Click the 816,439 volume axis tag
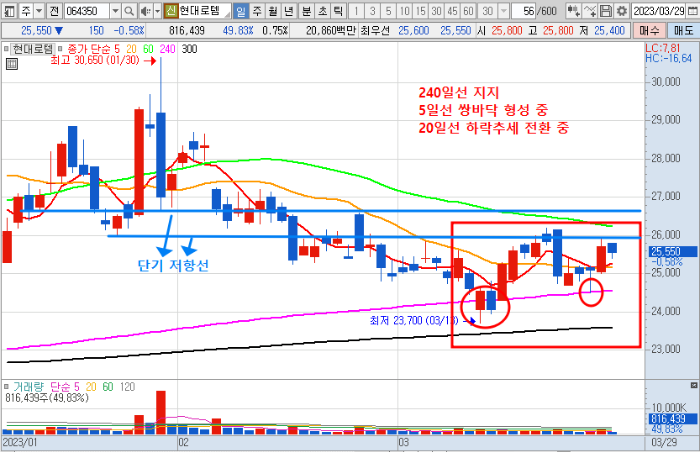 pyautogui.click(x=673, y=419)
